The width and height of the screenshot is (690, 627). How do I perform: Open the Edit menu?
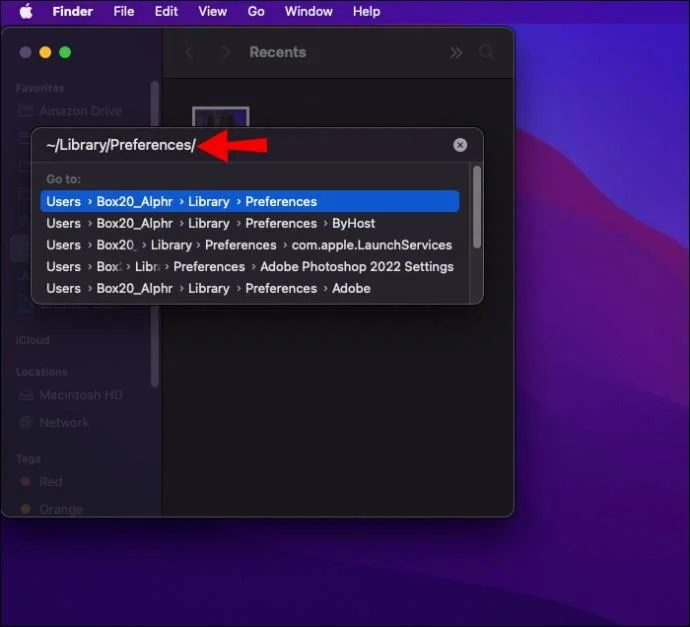166,11
